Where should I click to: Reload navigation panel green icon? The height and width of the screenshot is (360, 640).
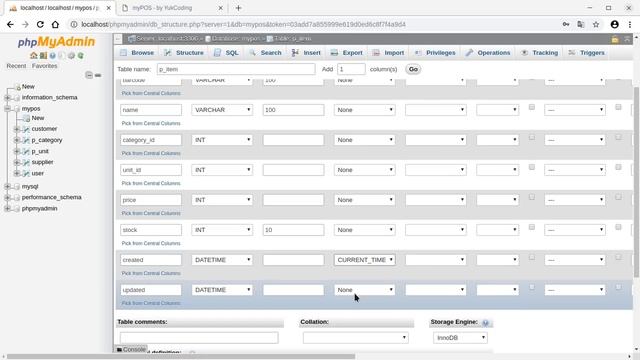tap(80, 56)
